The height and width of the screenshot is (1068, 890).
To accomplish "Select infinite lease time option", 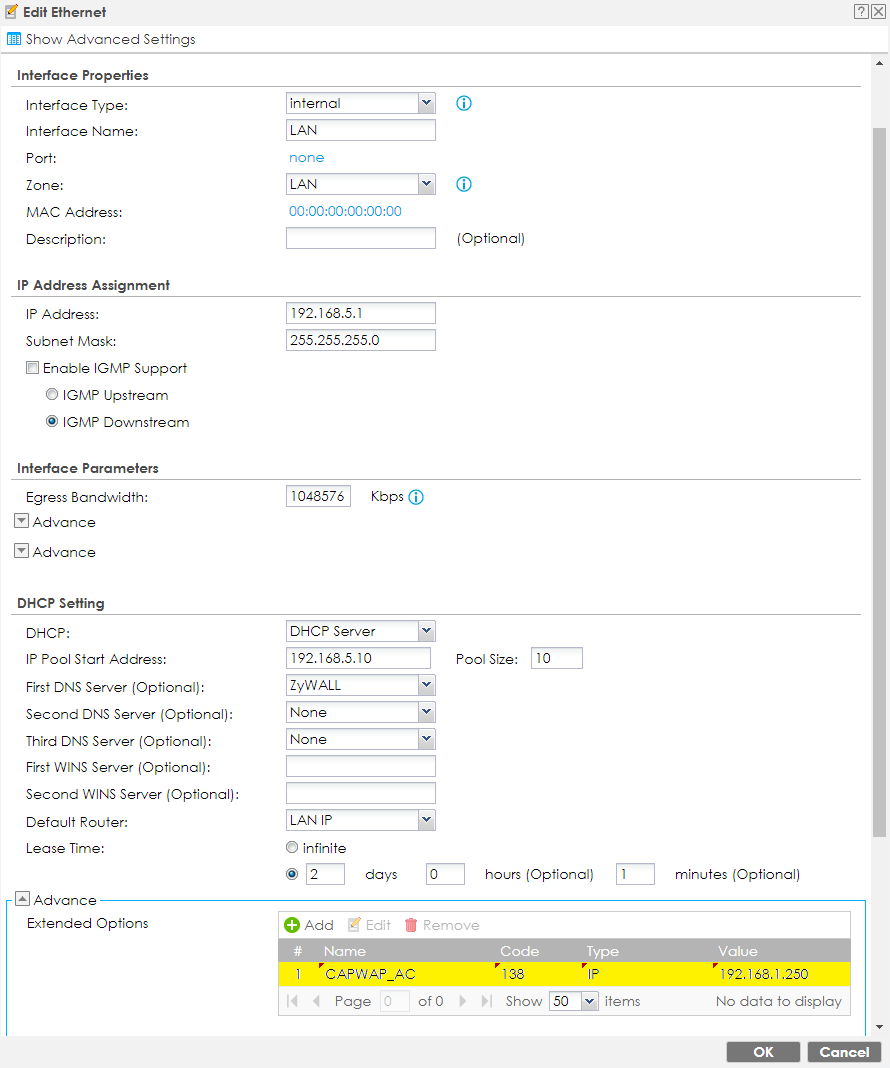I will 292,847.
